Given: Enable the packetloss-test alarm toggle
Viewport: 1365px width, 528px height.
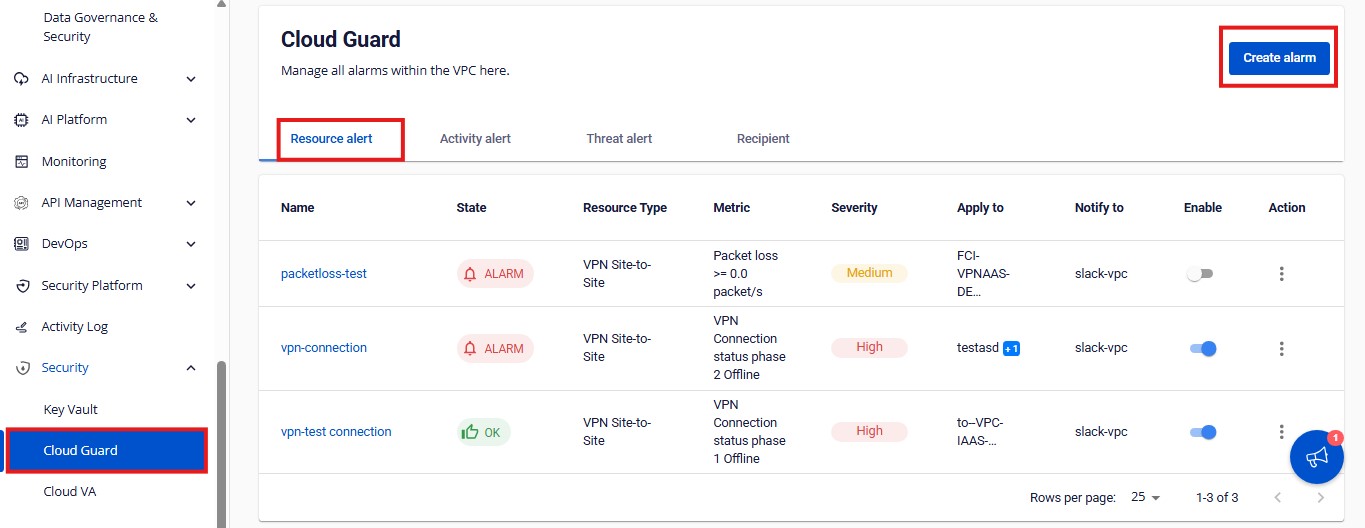Looking at the screenshot, I should pos(1200,274).
